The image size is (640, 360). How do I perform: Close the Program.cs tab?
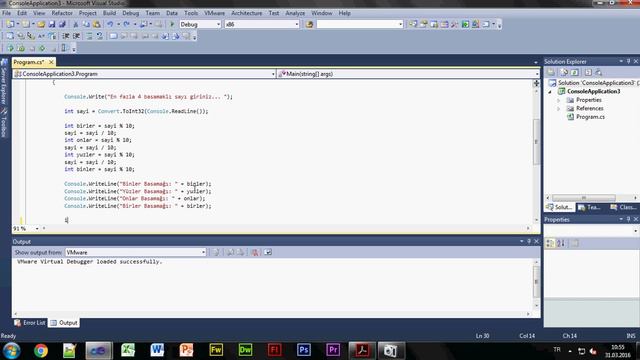point(51,62)
